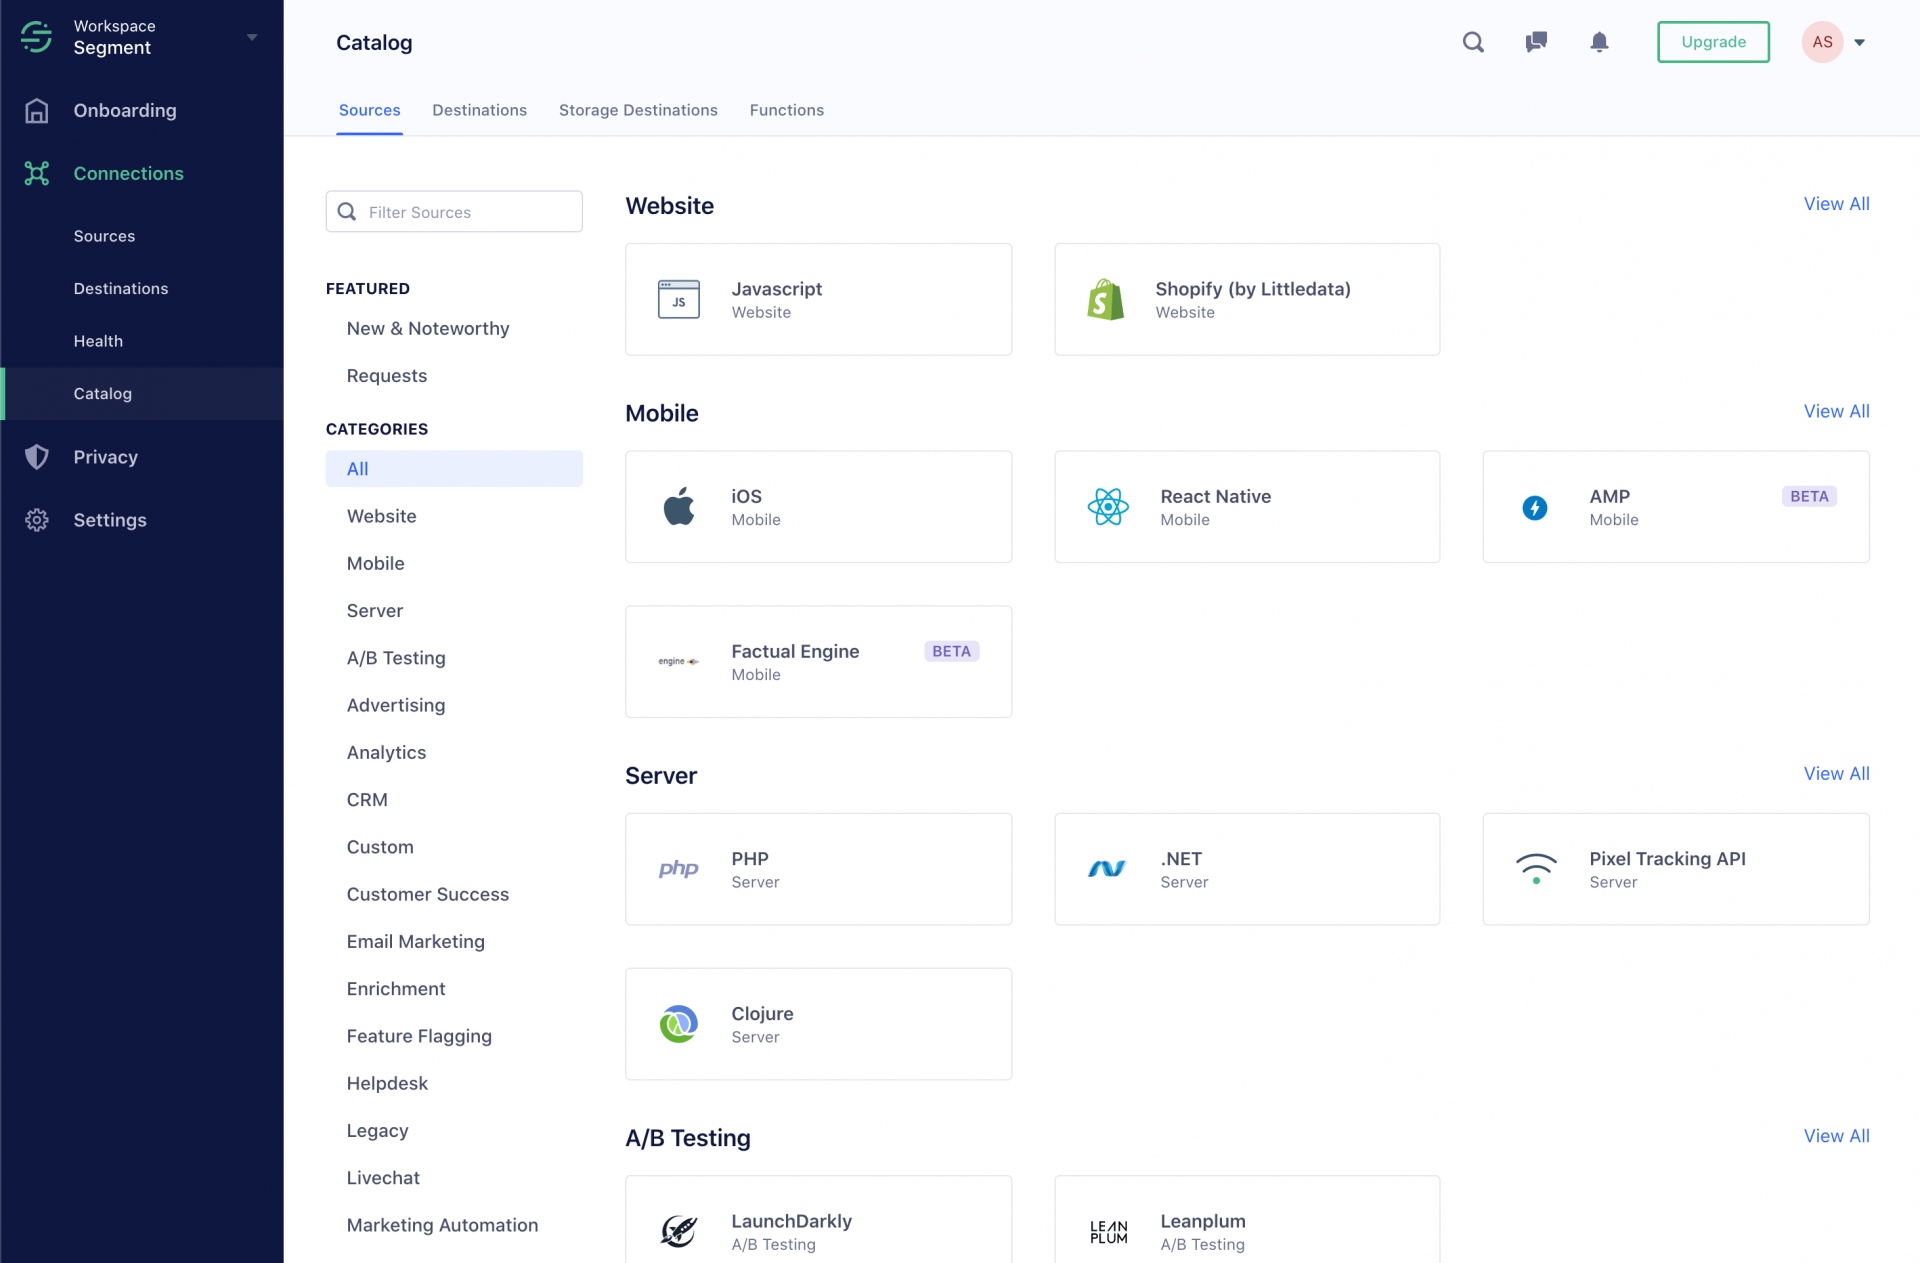This screenshot has height=1263, width=1920.
Task: Click the React Native atom icon
Action: [1108, 506]
